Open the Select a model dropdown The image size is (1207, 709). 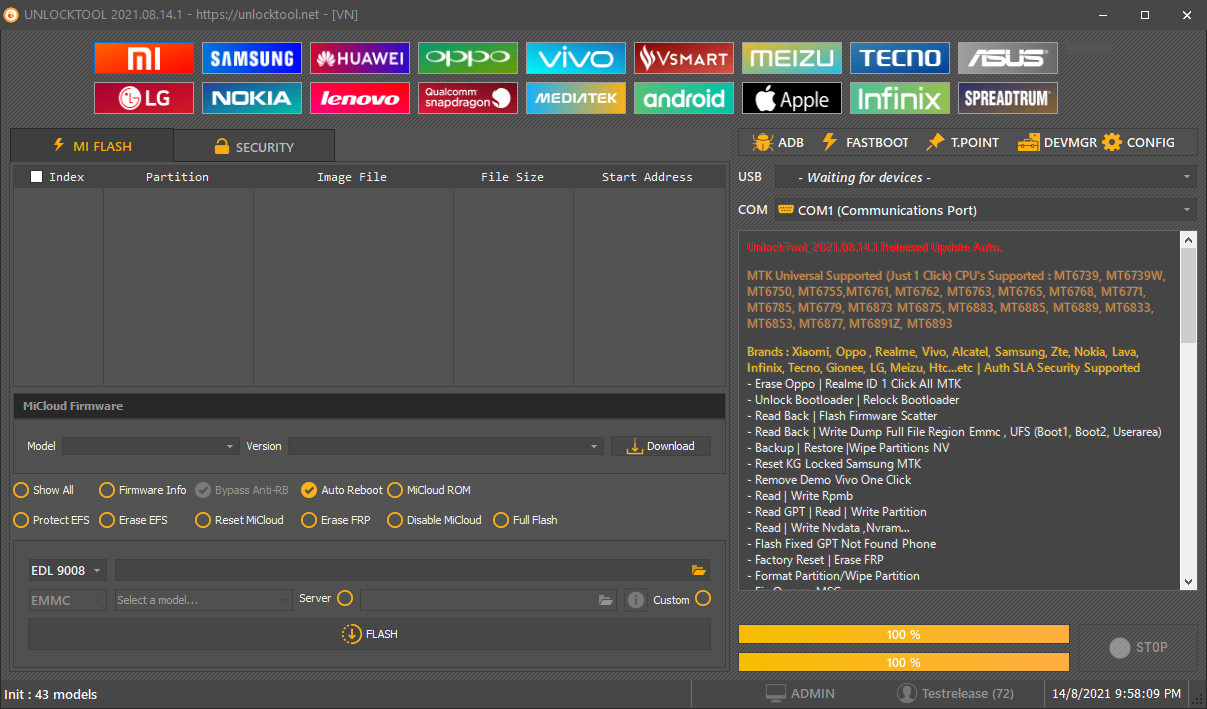(203, 600)
